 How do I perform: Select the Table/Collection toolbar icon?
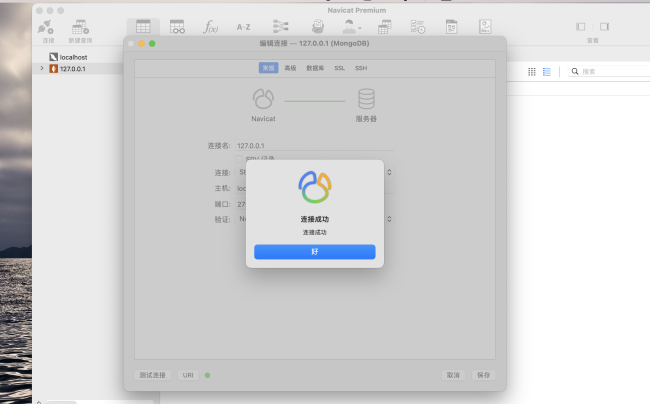tap(143, 27)
